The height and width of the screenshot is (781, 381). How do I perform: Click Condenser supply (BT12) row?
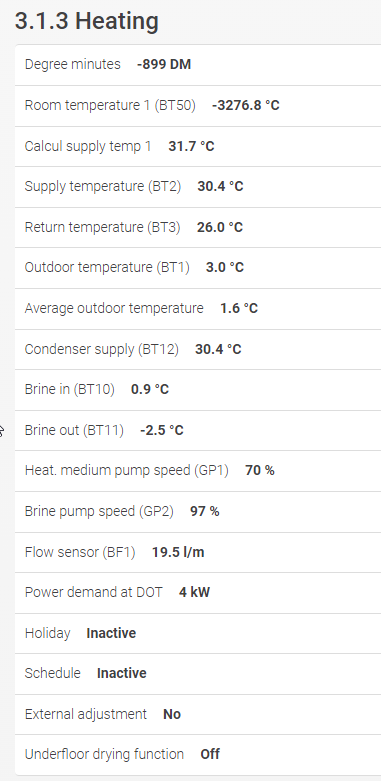click(198, 349)
